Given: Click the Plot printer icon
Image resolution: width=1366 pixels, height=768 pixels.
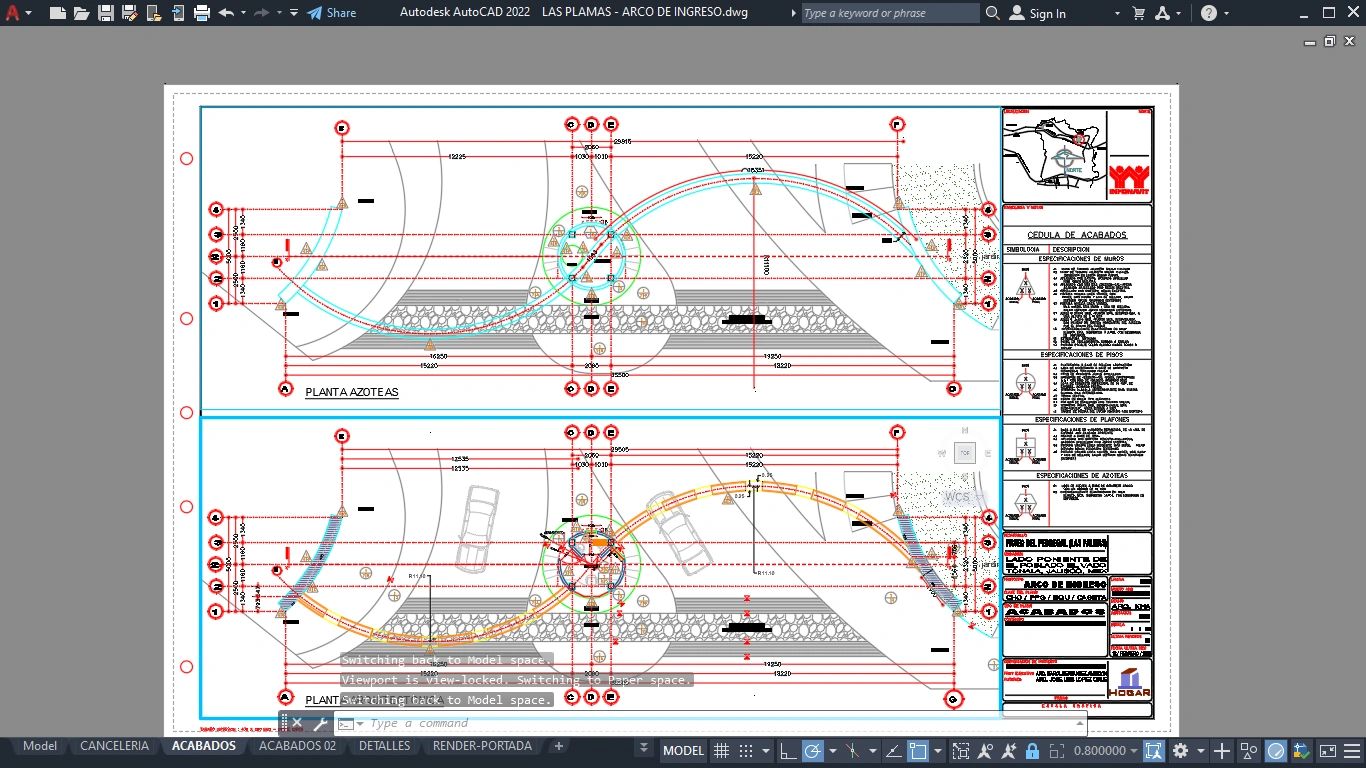Looking at the screenshot, I should click(x=201, y=13).
